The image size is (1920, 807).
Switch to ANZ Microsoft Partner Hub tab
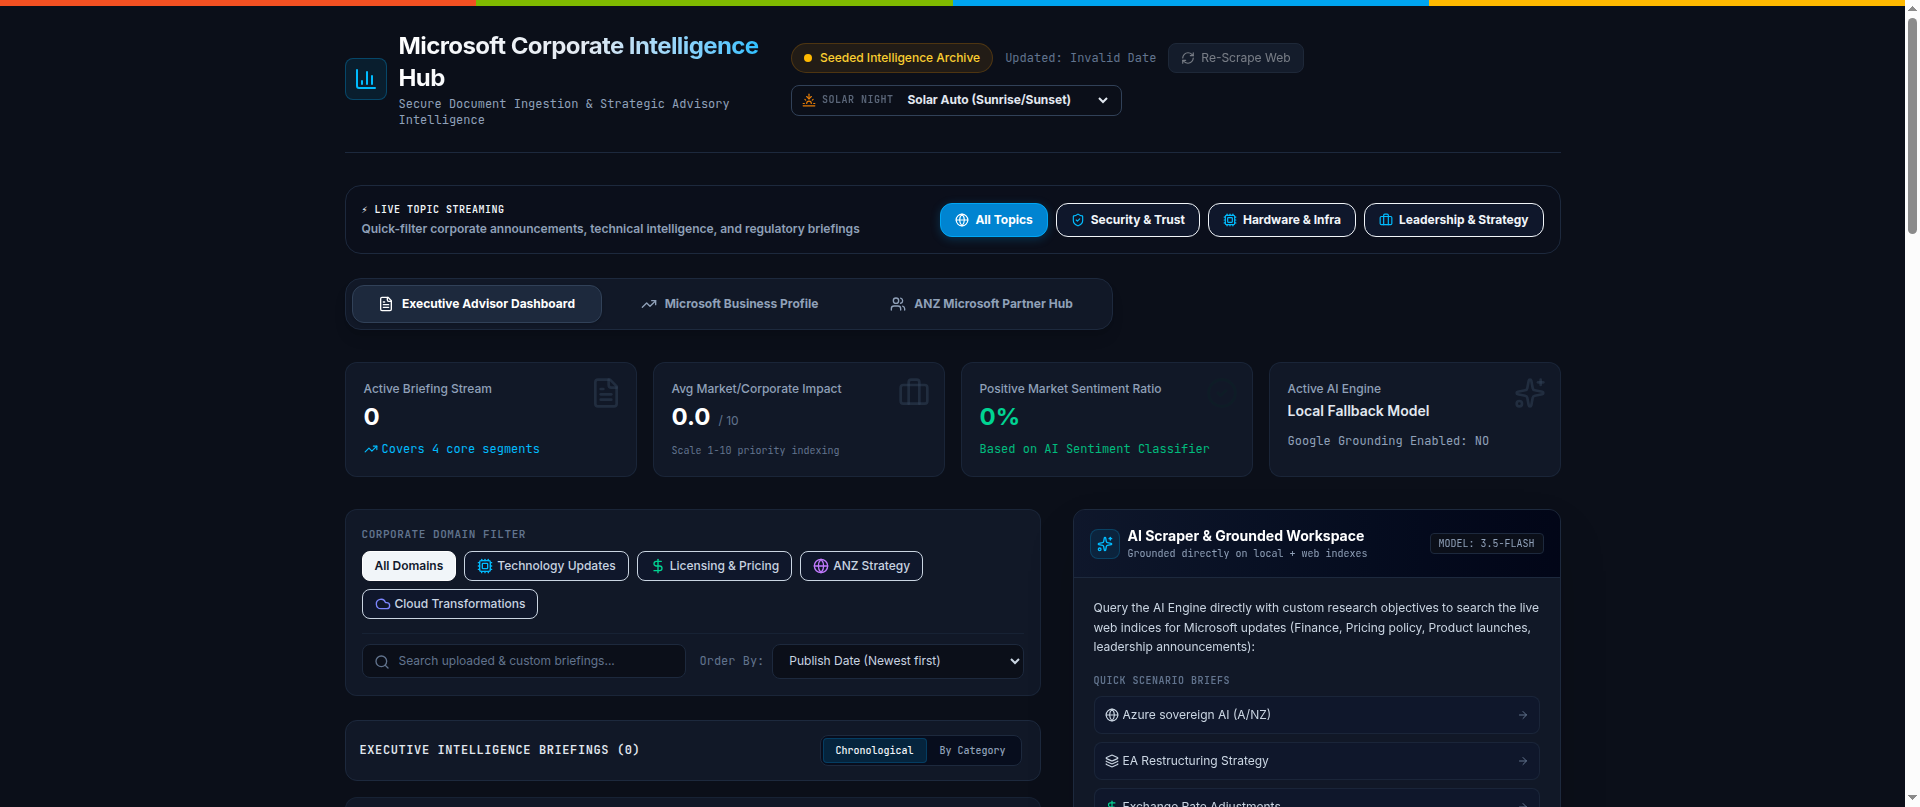[981, 304]
